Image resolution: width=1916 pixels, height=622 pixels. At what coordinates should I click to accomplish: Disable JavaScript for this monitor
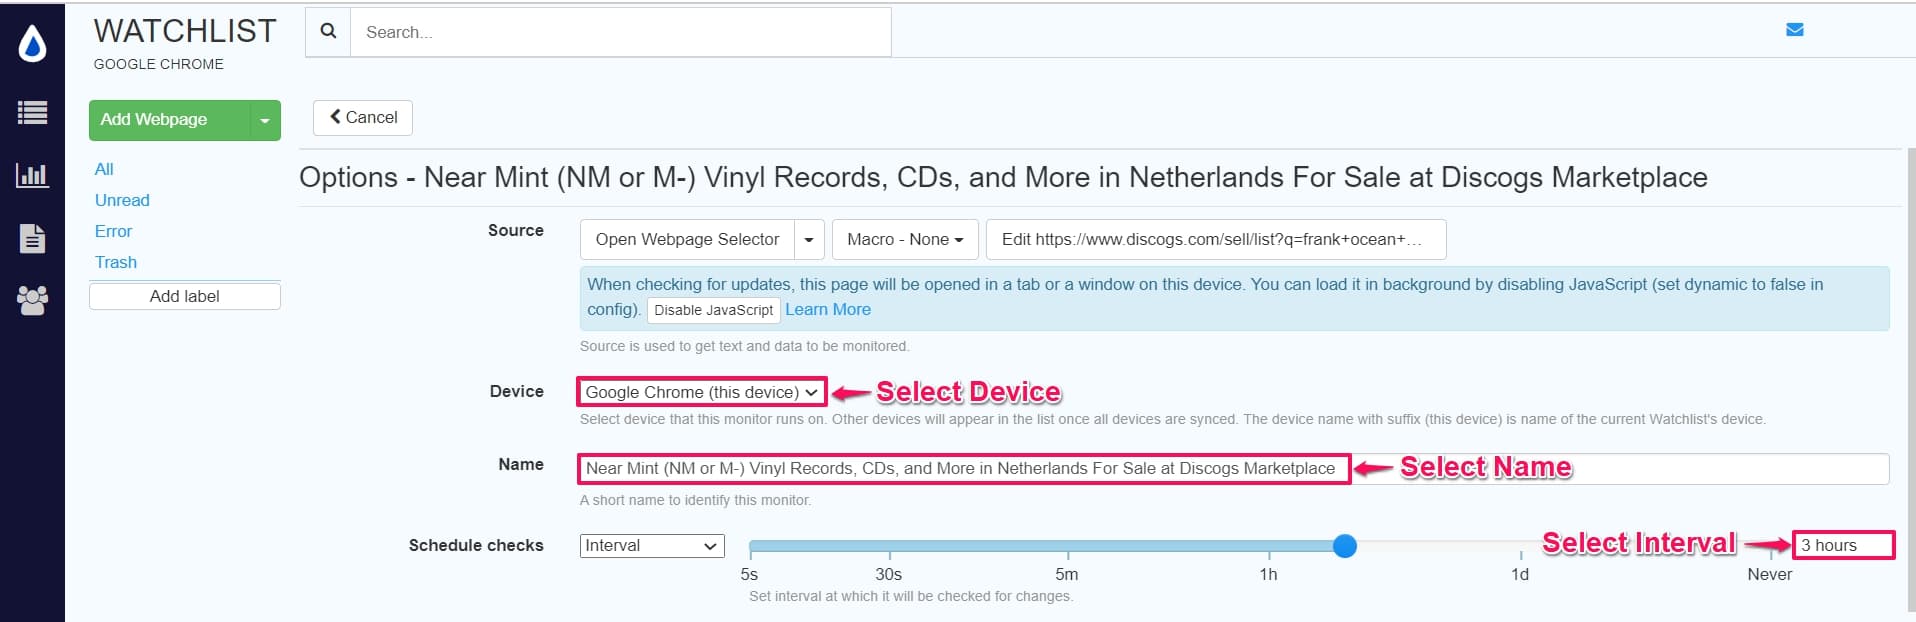click(x=713, y=310)
